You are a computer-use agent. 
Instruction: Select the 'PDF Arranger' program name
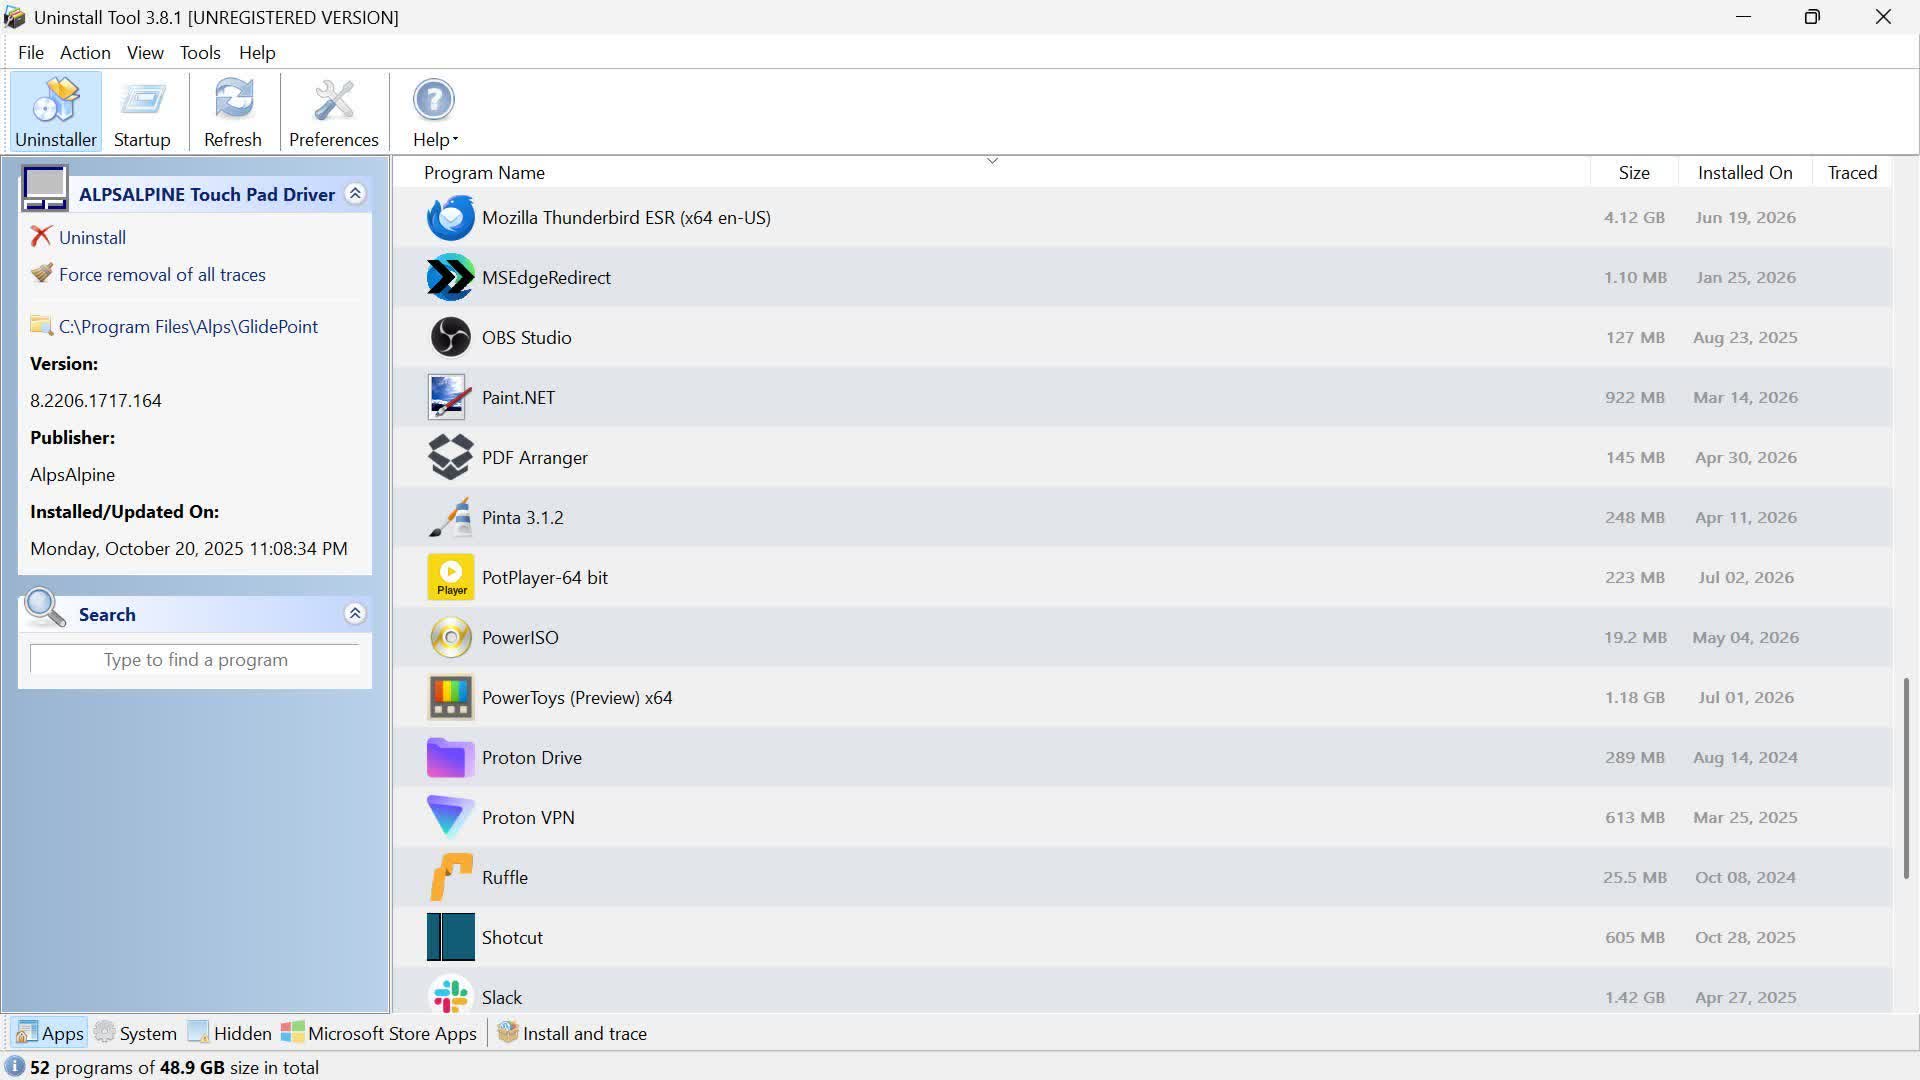535,457
